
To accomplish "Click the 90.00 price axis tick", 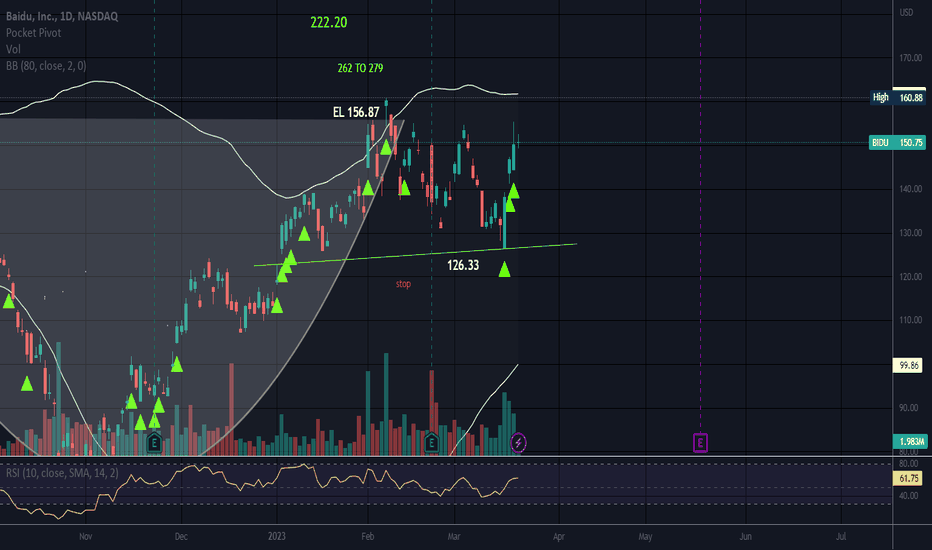I will 909,408.
